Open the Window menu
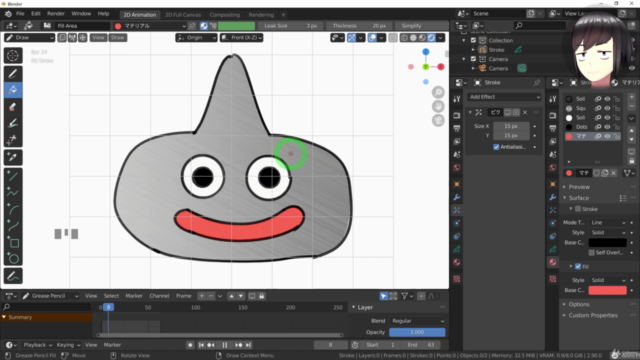Image resolution: width=640 pixels, height=360 pixels. (x=81, y=13)
